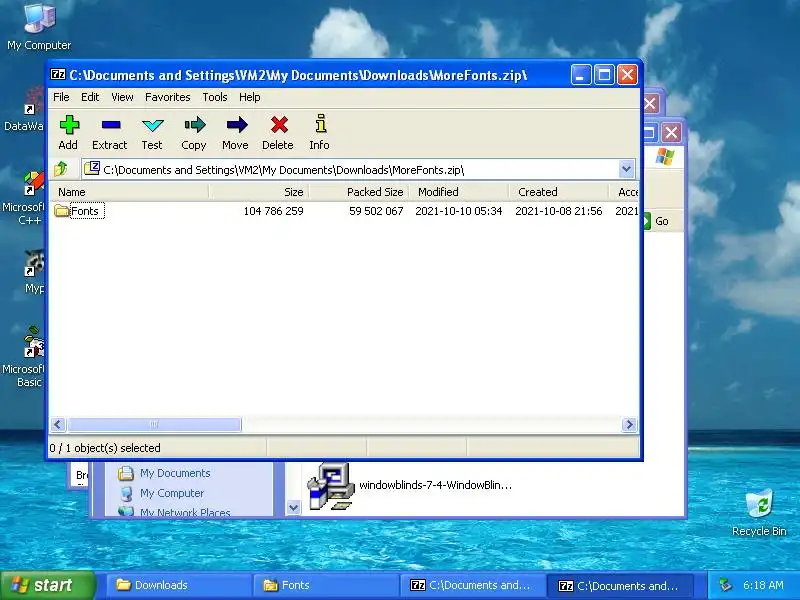Click packed size 59 502 067
This screenshot has height=600, width=800.
click(x=376, y=211)
